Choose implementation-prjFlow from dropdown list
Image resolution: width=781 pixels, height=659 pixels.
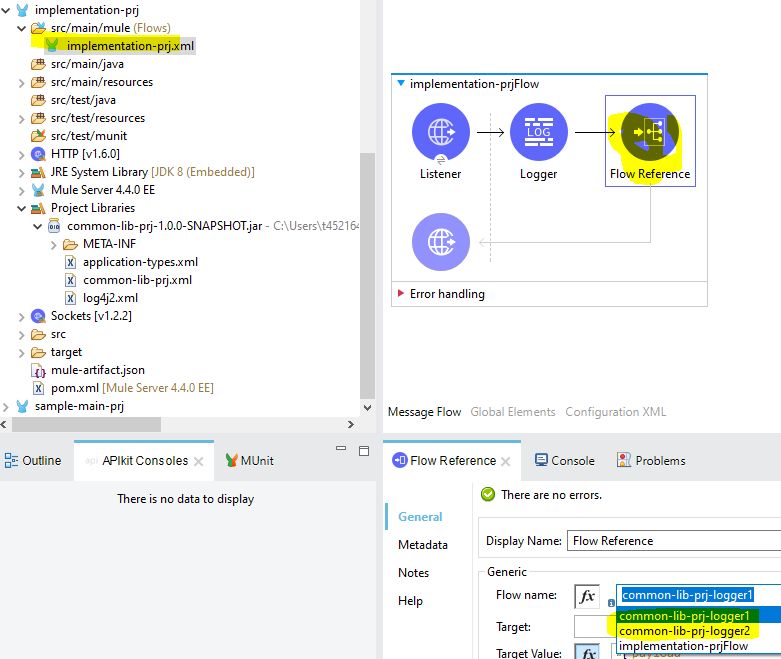click(x=698, y=646)
